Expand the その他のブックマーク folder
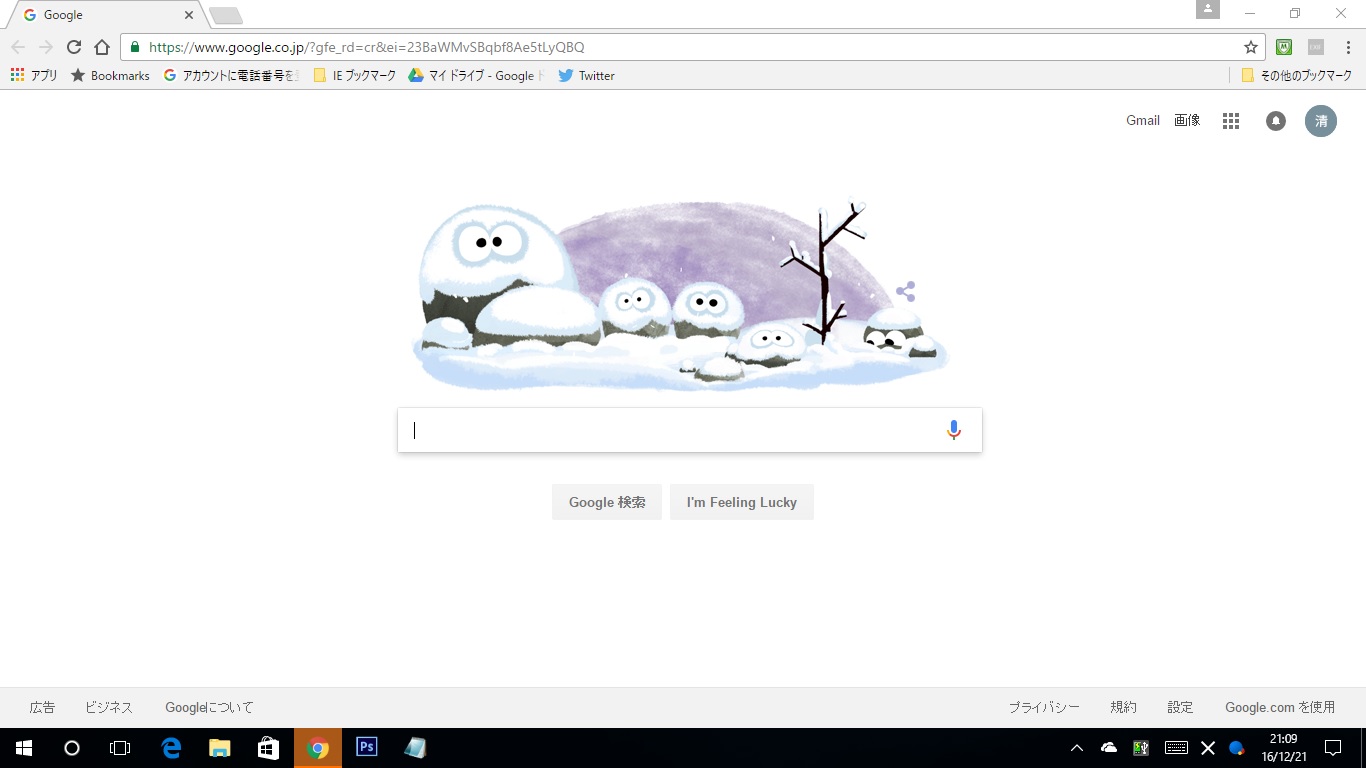Image resolution: width=1366 pixels, height=768 pixels. coord(1296,75)
